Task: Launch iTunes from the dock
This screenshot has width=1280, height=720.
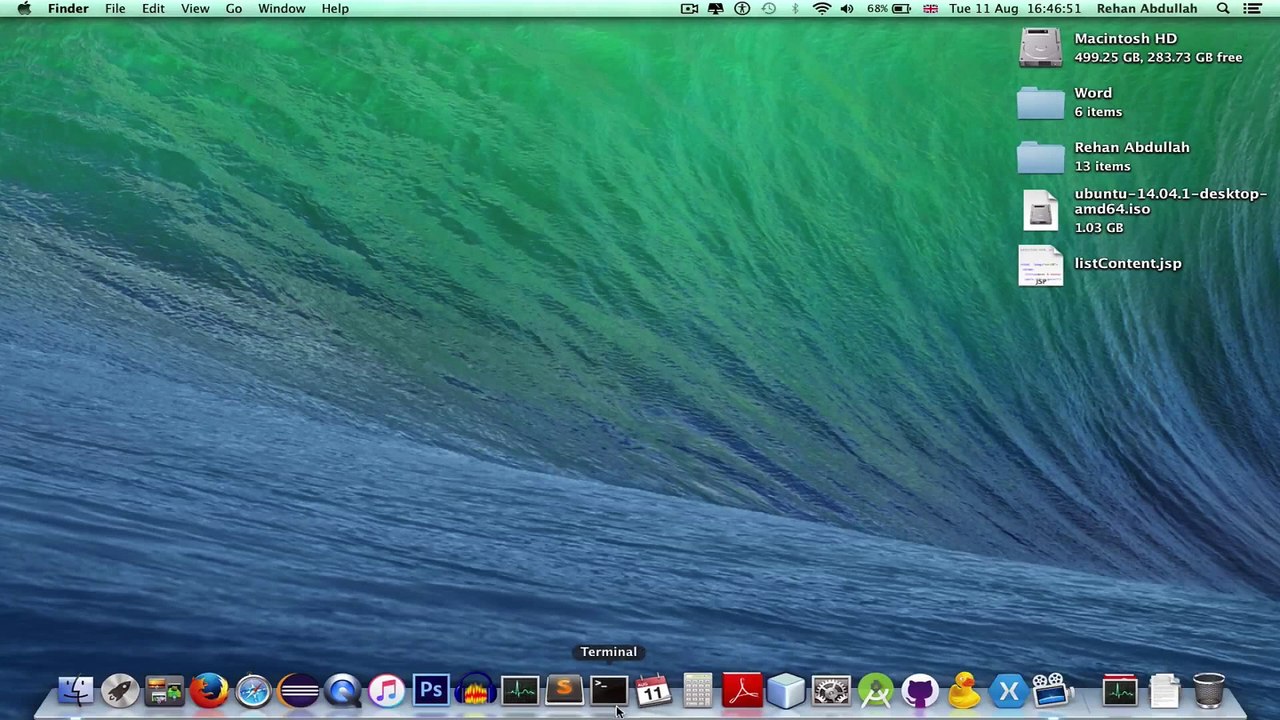Action: (x=386, y=690)
